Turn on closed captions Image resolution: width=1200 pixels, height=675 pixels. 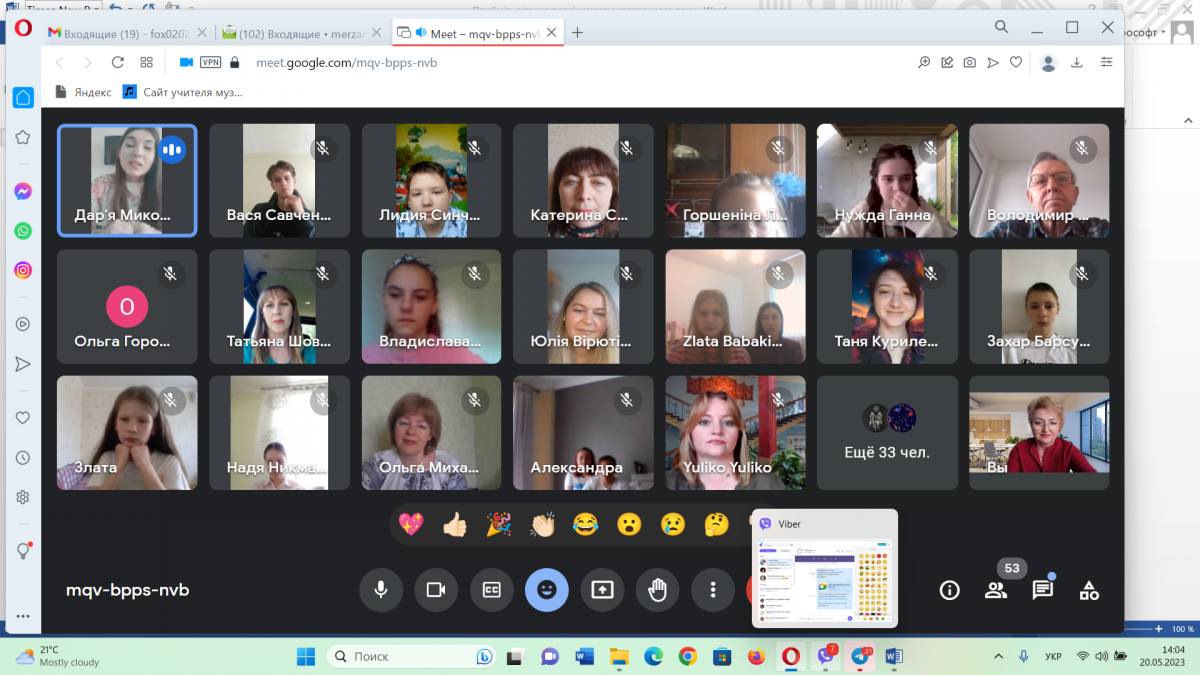click(x=491, y=590)
